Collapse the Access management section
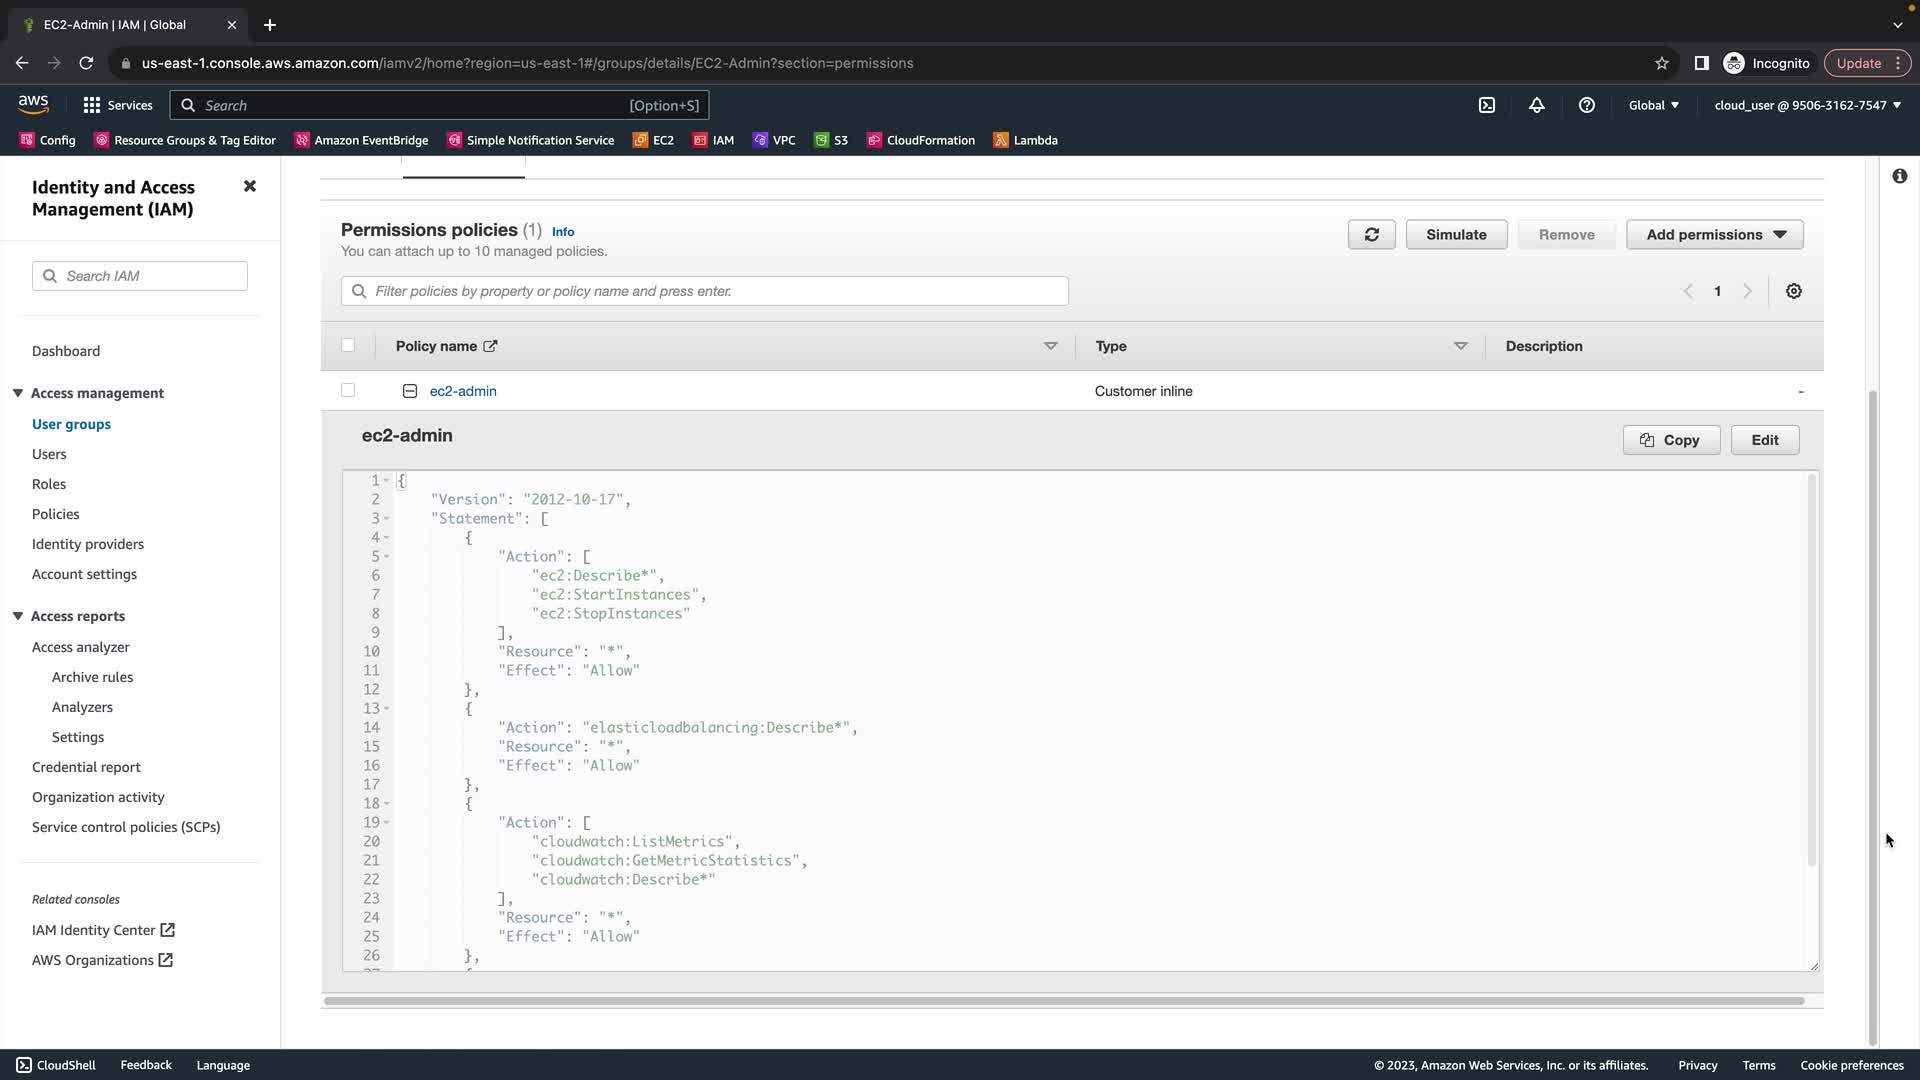The image size is (1920, 1080). (18, 393)
